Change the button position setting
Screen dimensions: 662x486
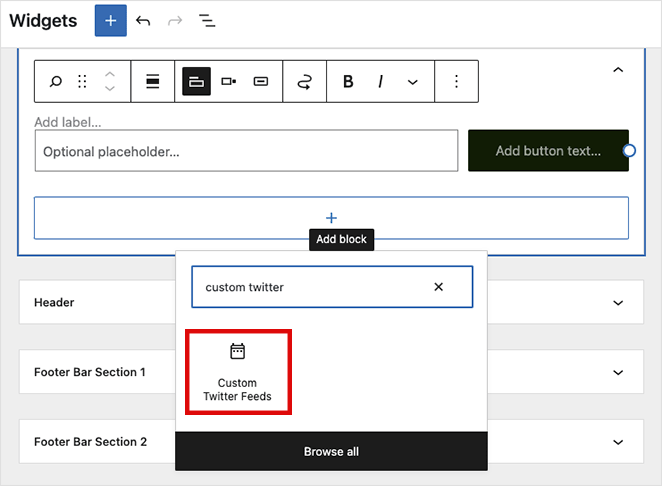click(228, 81)
